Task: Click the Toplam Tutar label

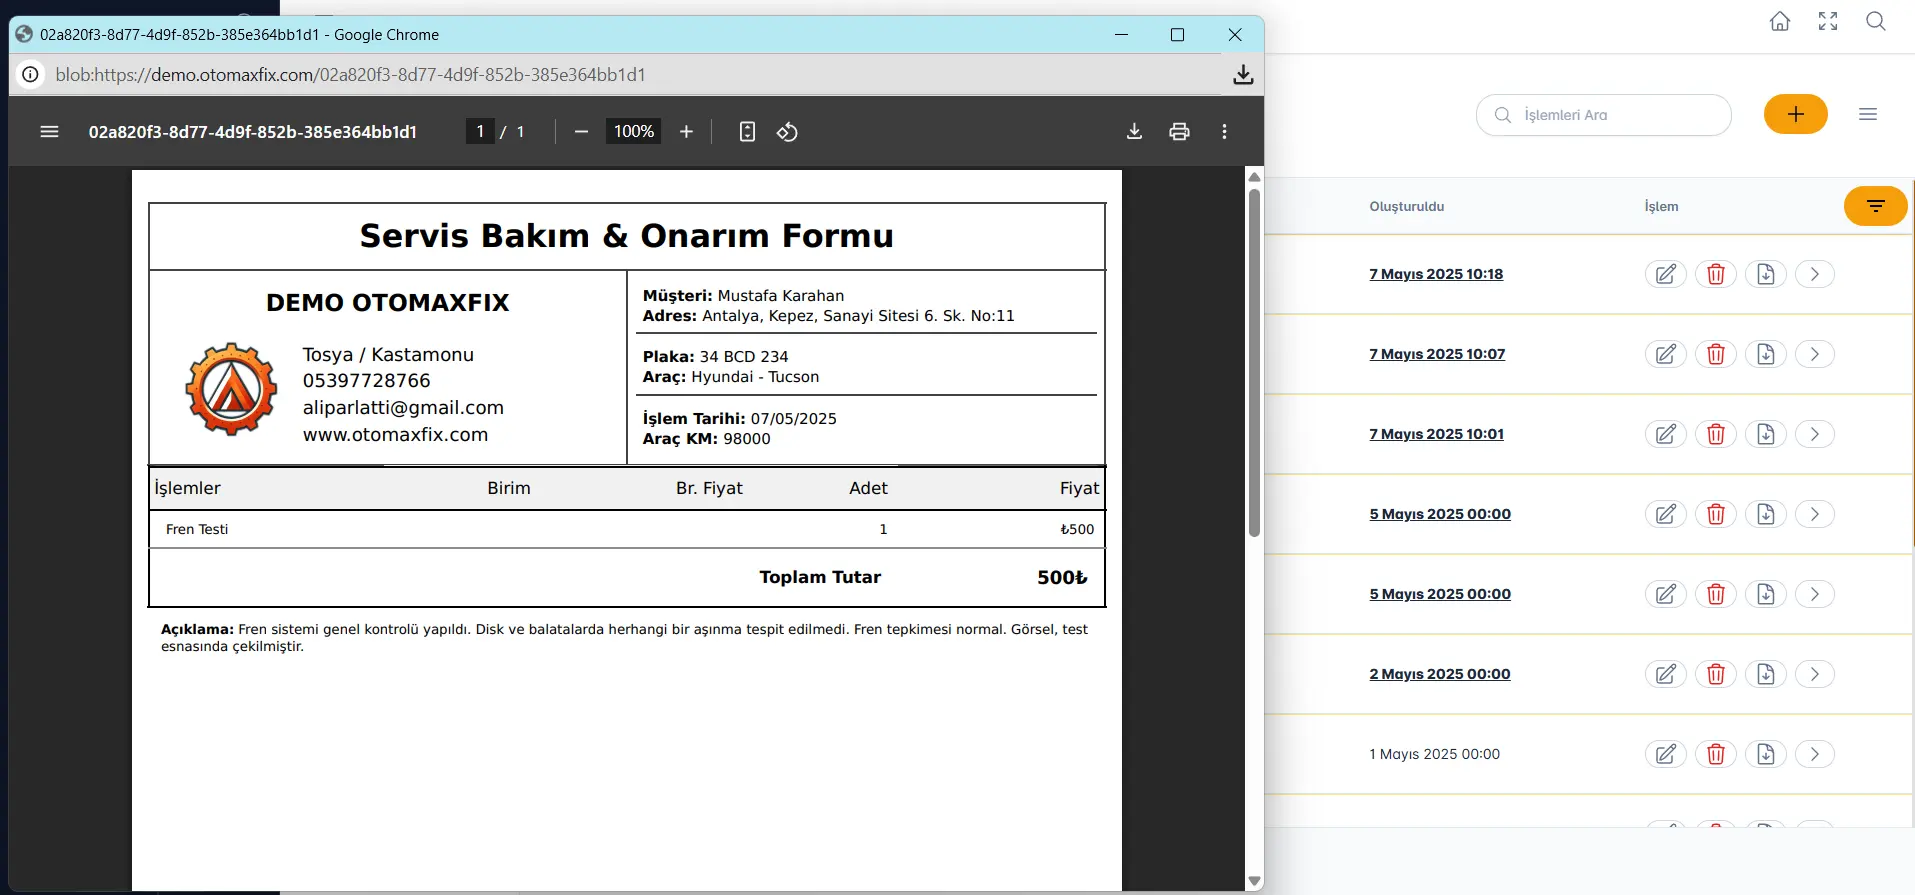Action: pos(820,577)
